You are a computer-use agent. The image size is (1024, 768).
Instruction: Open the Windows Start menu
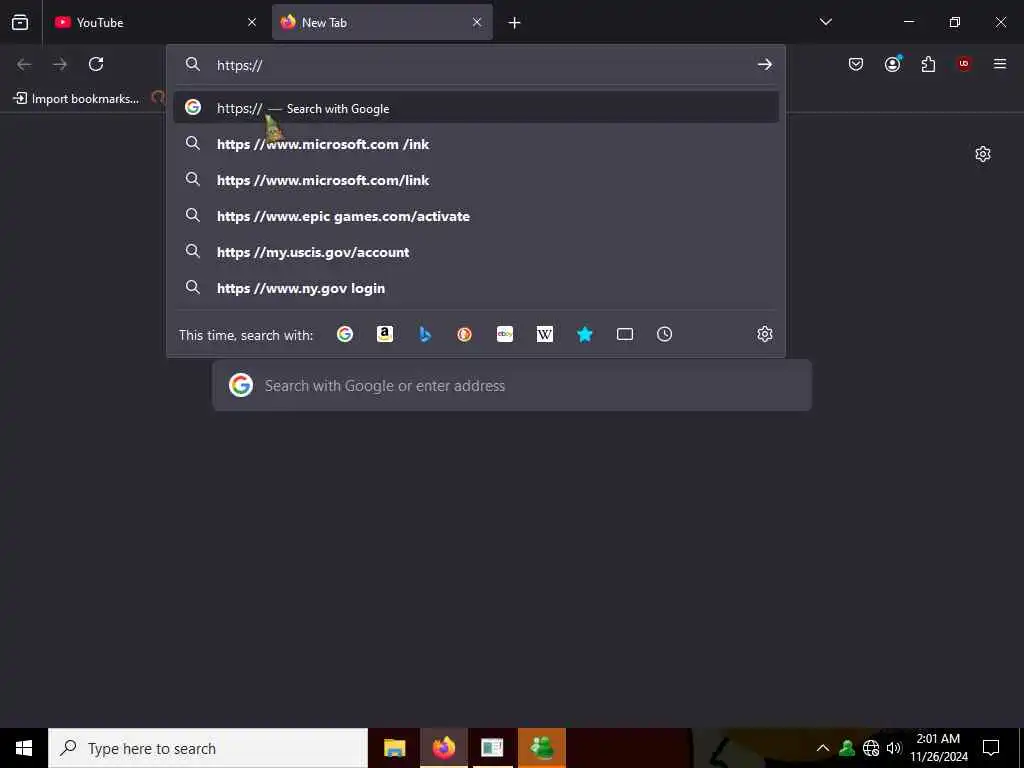point(24,748)
